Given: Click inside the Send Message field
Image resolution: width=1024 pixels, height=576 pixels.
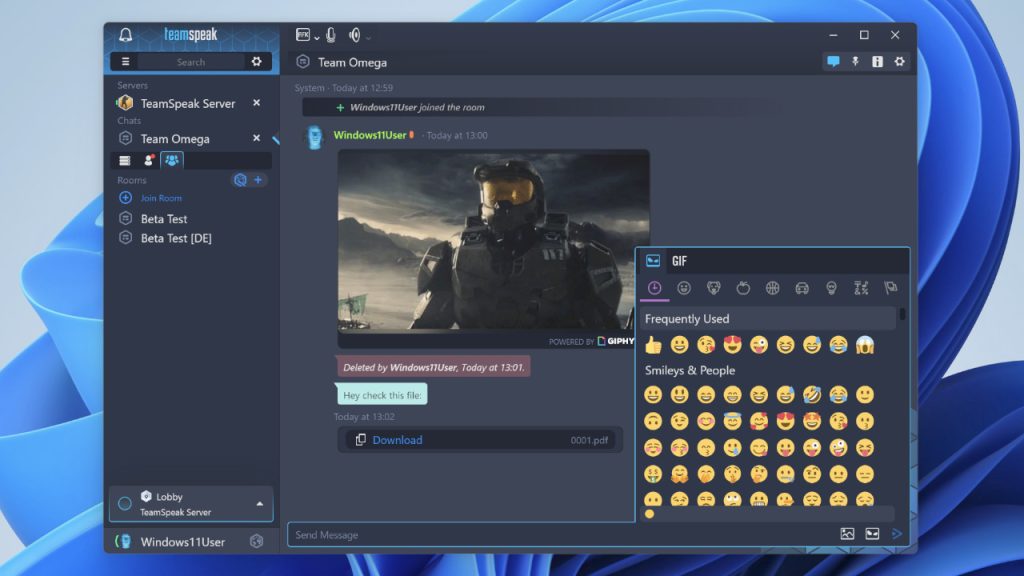Looking at the screenshot, I should (x=450, y=534).
